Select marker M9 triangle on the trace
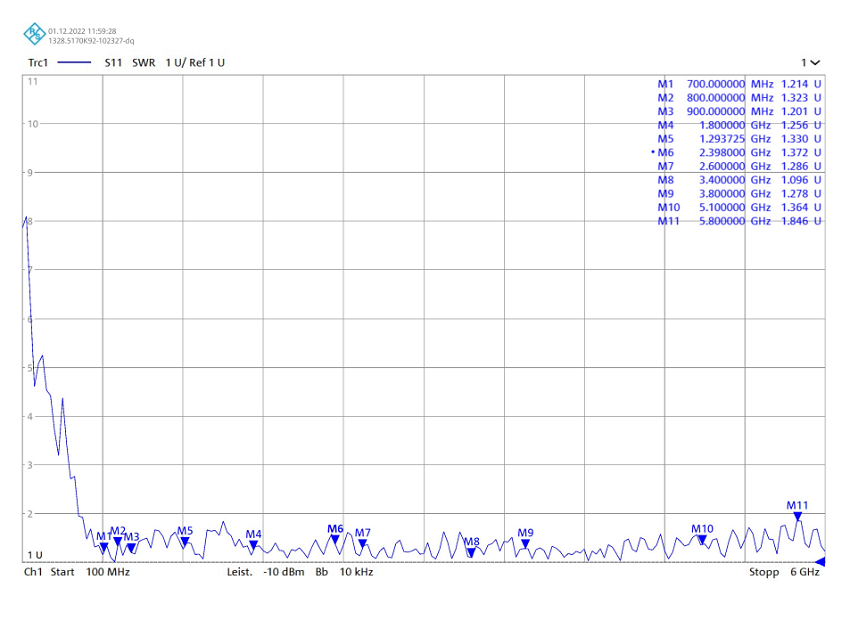The image size is (850, 620). (525, 544)
